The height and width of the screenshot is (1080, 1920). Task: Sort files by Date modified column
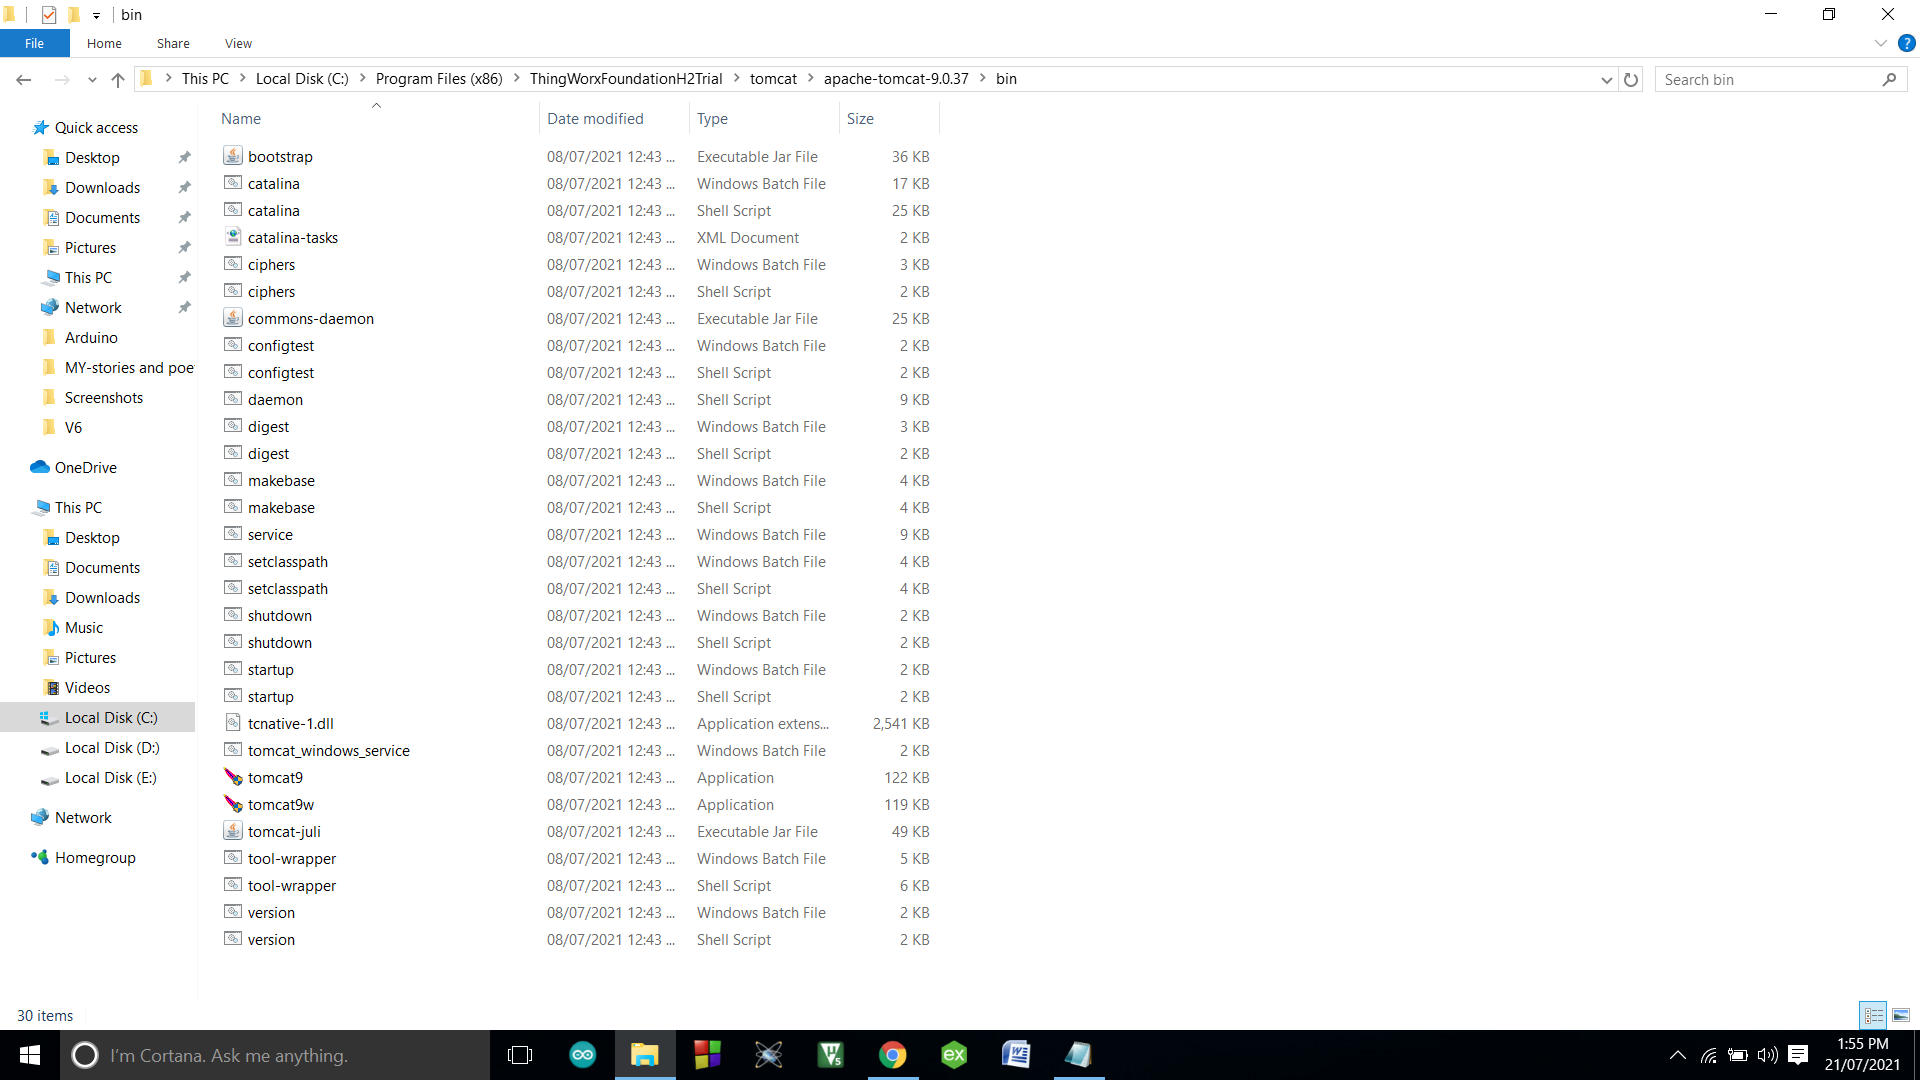[x=595, y=118]
